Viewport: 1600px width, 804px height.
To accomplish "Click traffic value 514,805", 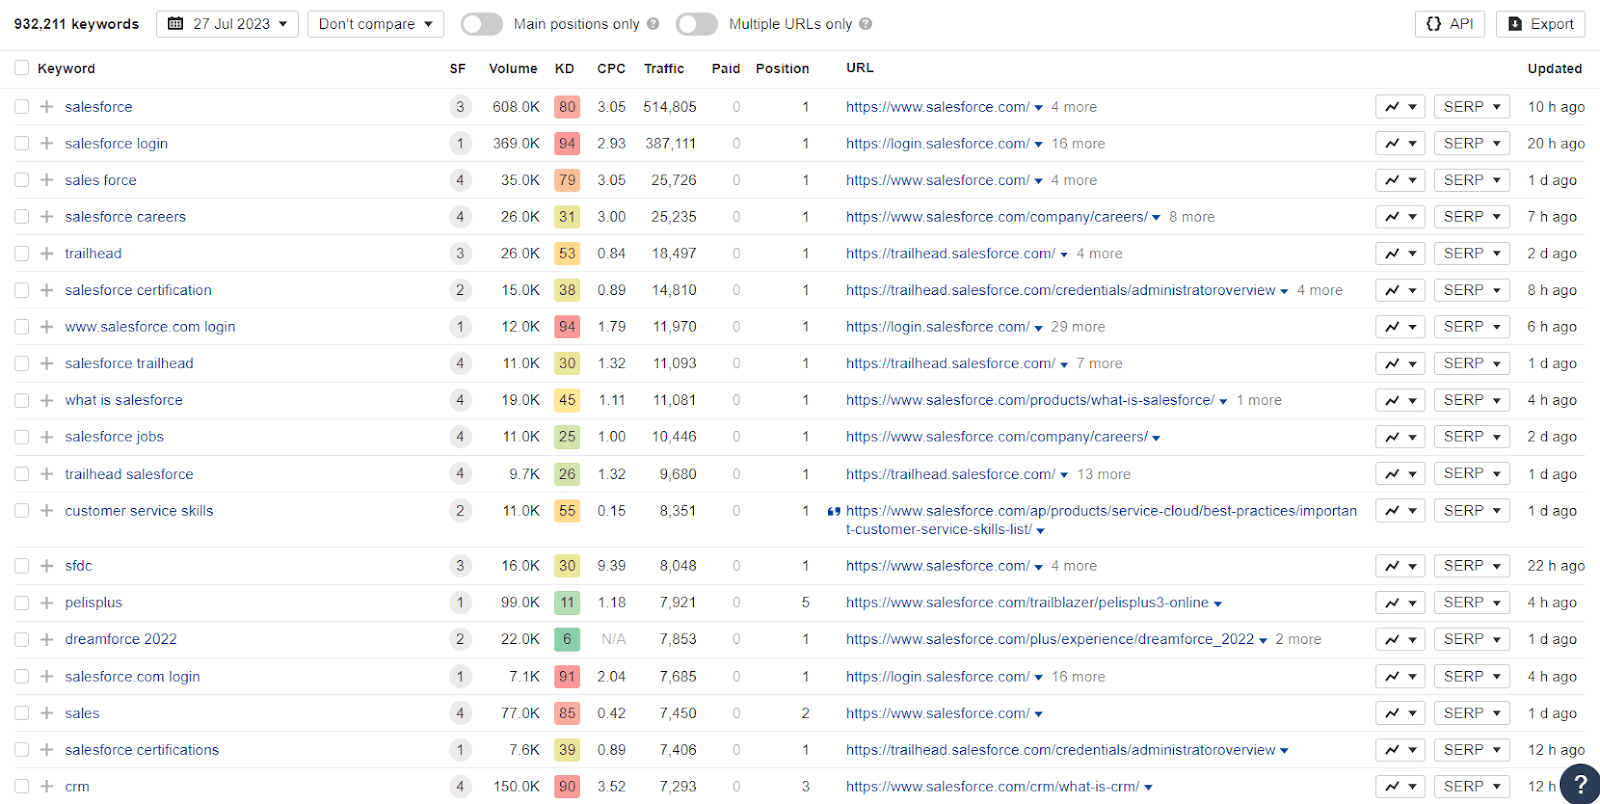I will pos(670,107).
